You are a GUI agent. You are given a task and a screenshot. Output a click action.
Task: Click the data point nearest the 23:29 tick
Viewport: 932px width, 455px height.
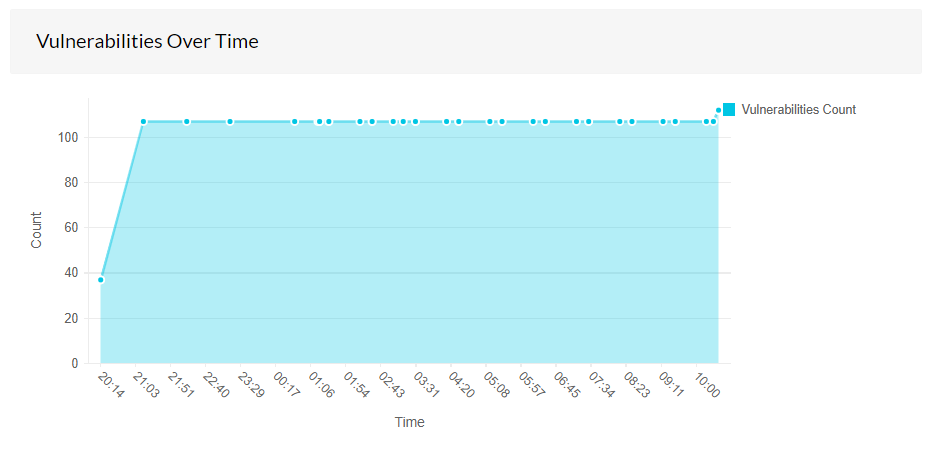(x=230, y=121)
